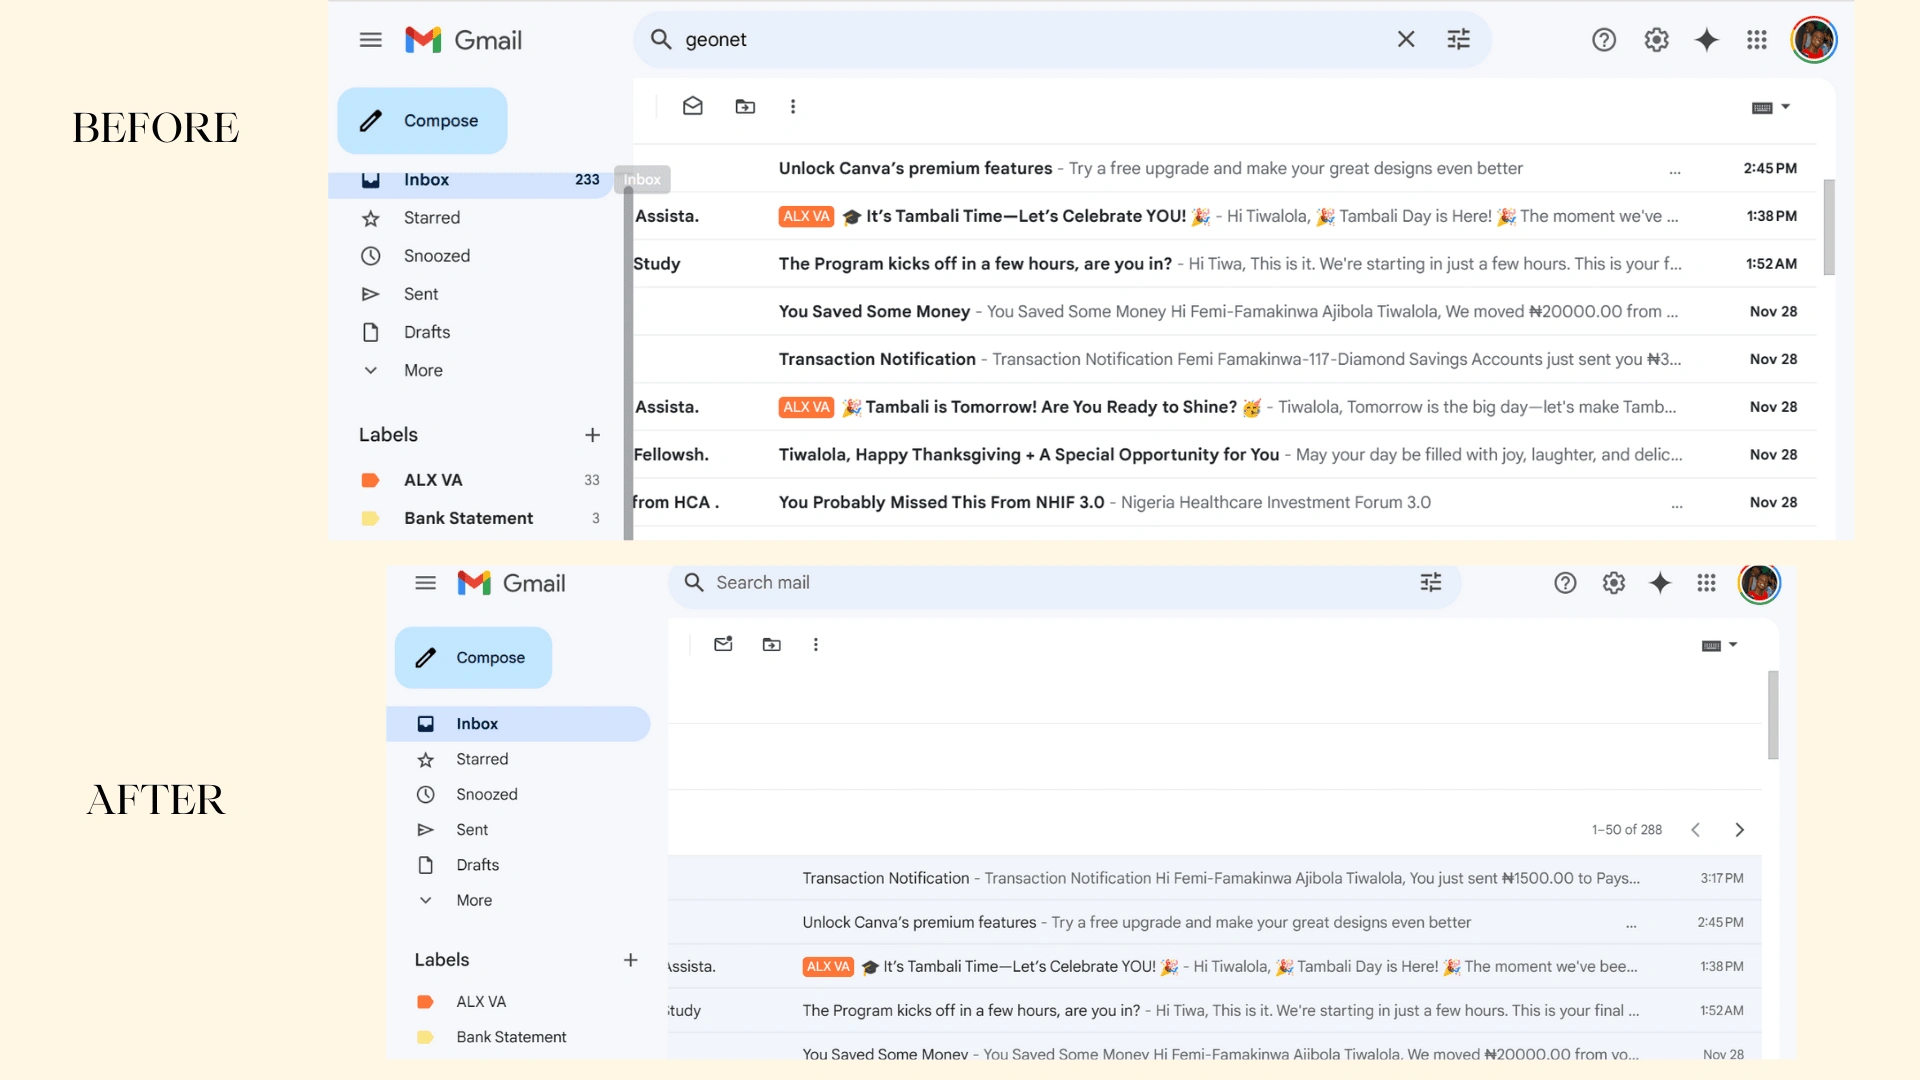
Task: Open the Sent folder in the bottom sidebar
Action: pyautogui.click(x=471, y=830)
